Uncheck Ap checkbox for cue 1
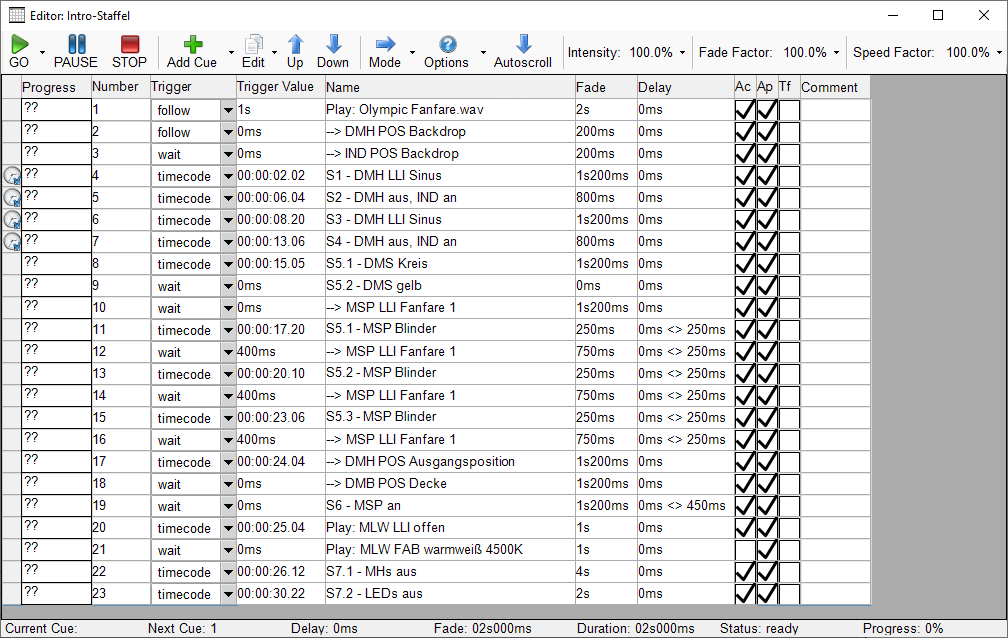The width and height of the screenshot is (1008, 638). pos(766,110)
